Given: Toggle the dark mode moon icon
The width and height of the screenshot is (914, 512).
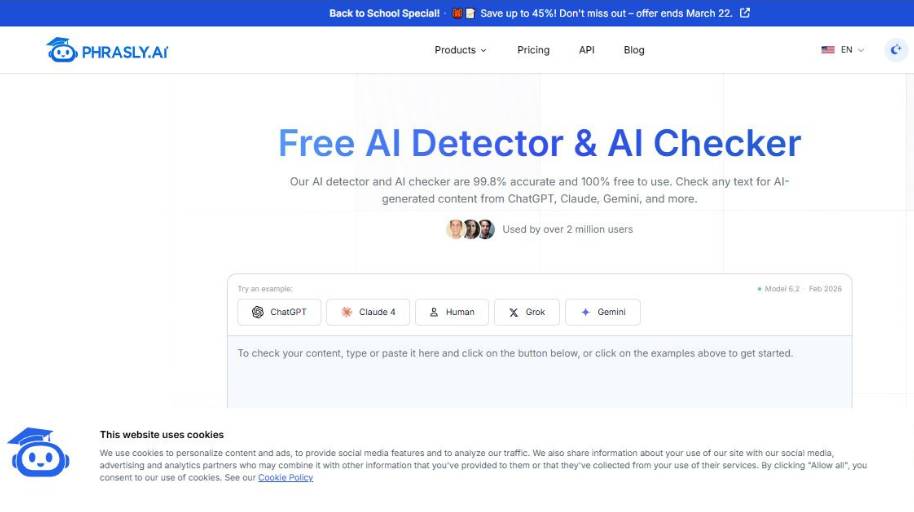Looking at the screenshot, I should [x=896, y=50].
